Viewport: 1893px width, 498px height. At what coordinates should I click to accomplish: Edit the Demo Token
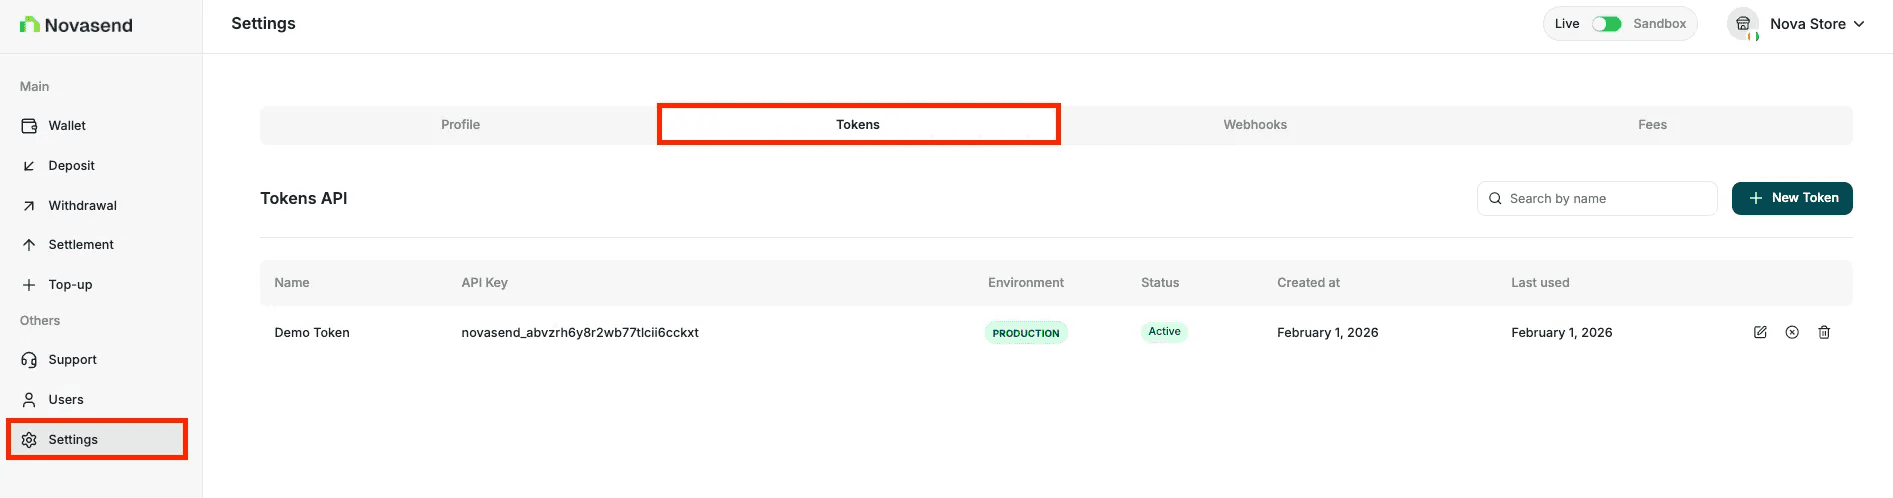pyautogui.click(x=1760, y=333)
